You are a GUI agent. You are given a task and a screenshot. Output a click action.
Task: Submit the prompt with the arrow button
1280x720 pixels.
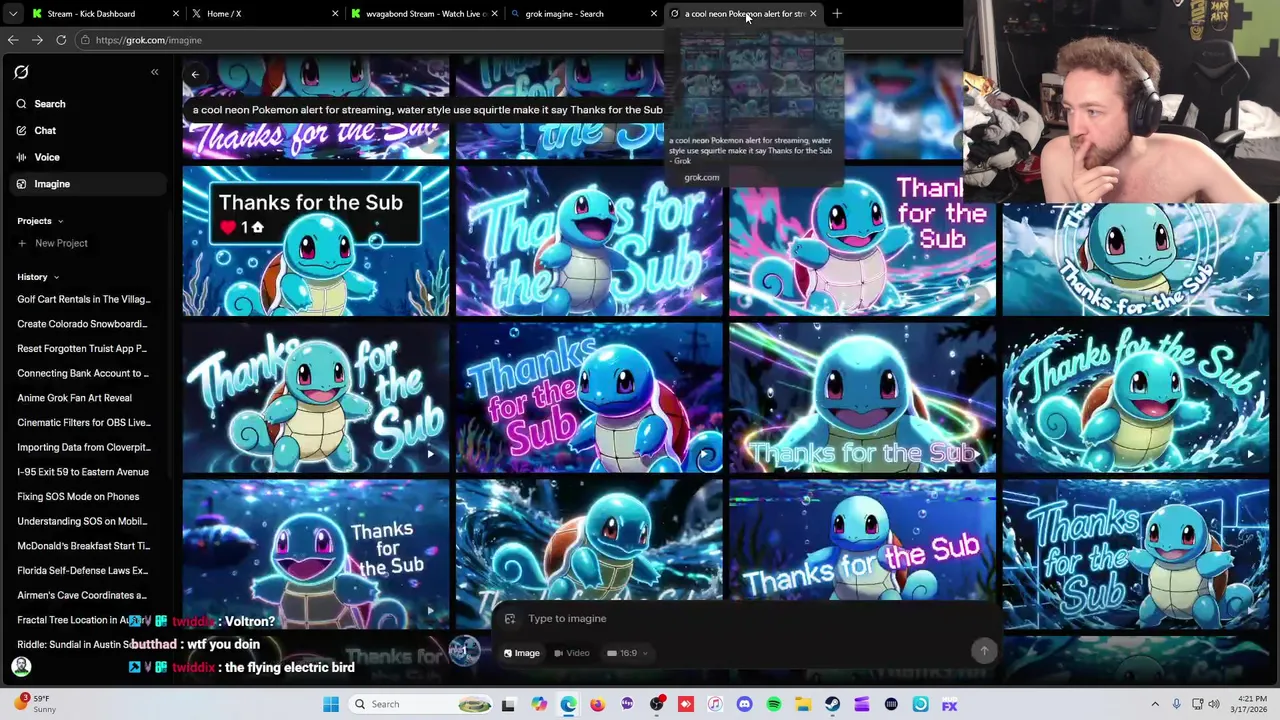[x=984, y=651]
